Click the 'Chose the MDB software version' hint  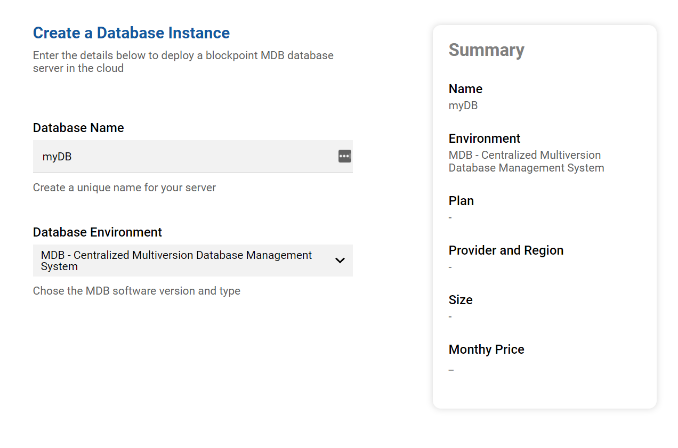point(136,291)
